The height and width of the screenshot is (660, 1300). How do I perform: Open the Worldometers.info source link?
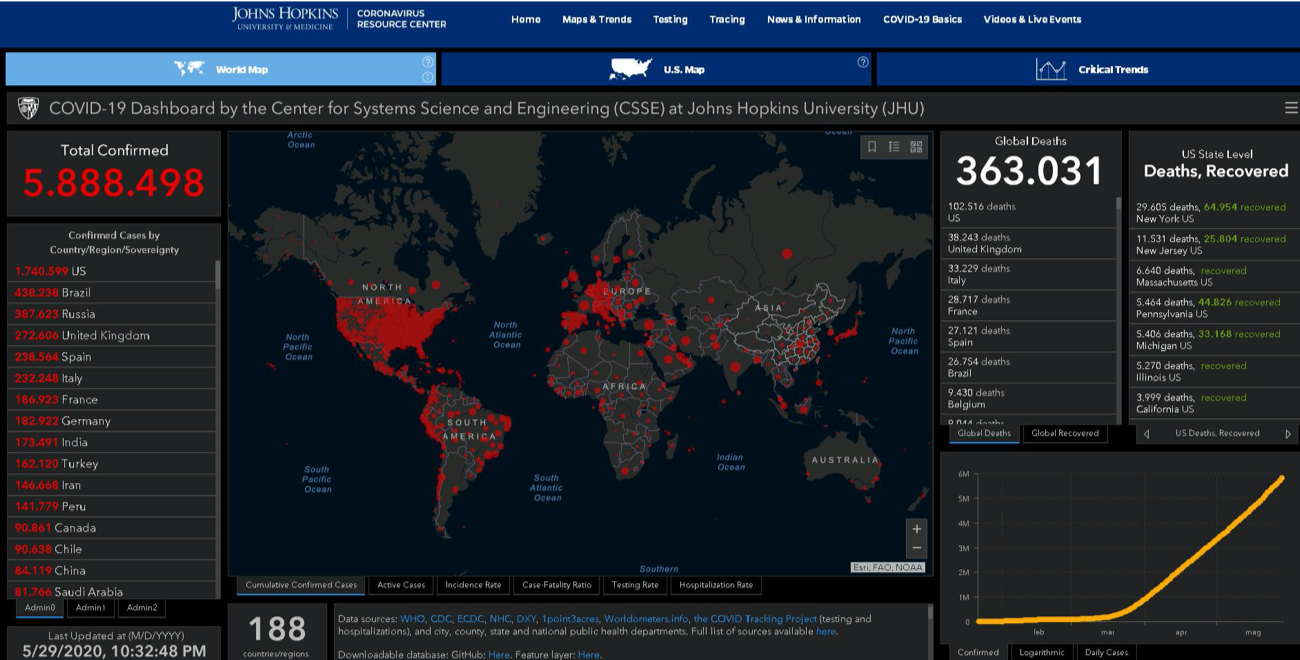[646, 619]
